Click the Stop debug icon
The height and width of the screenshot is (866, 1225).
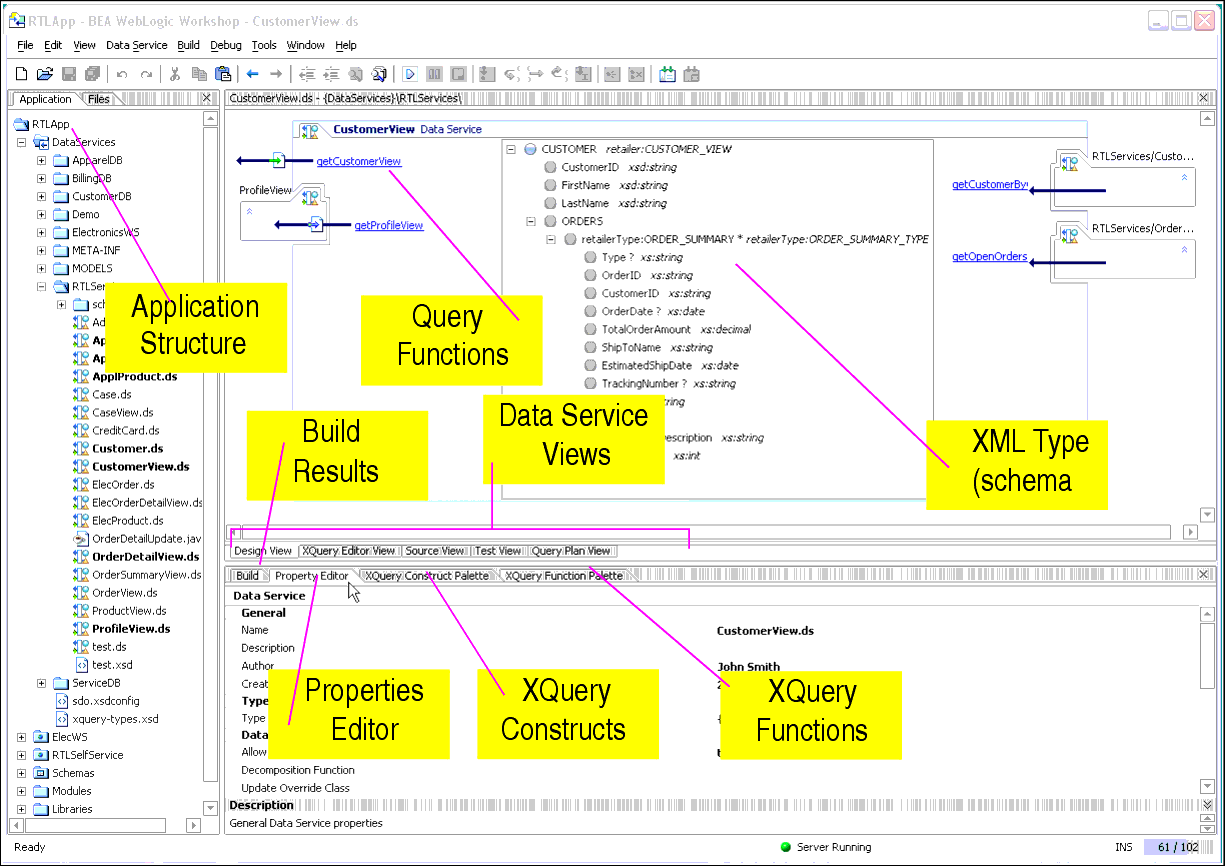pyautogui.click(x=458, y=74)
